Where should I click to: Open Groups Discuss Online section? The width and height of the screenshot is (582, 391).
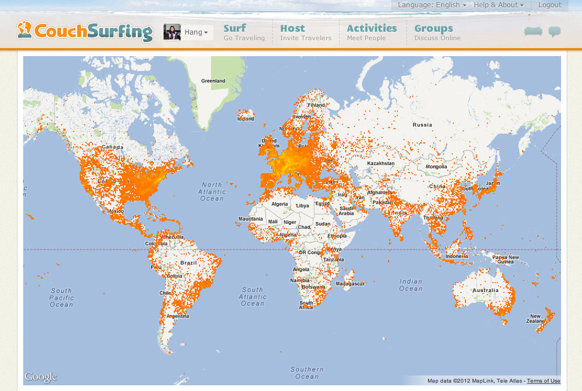click(x=437, y=32)
